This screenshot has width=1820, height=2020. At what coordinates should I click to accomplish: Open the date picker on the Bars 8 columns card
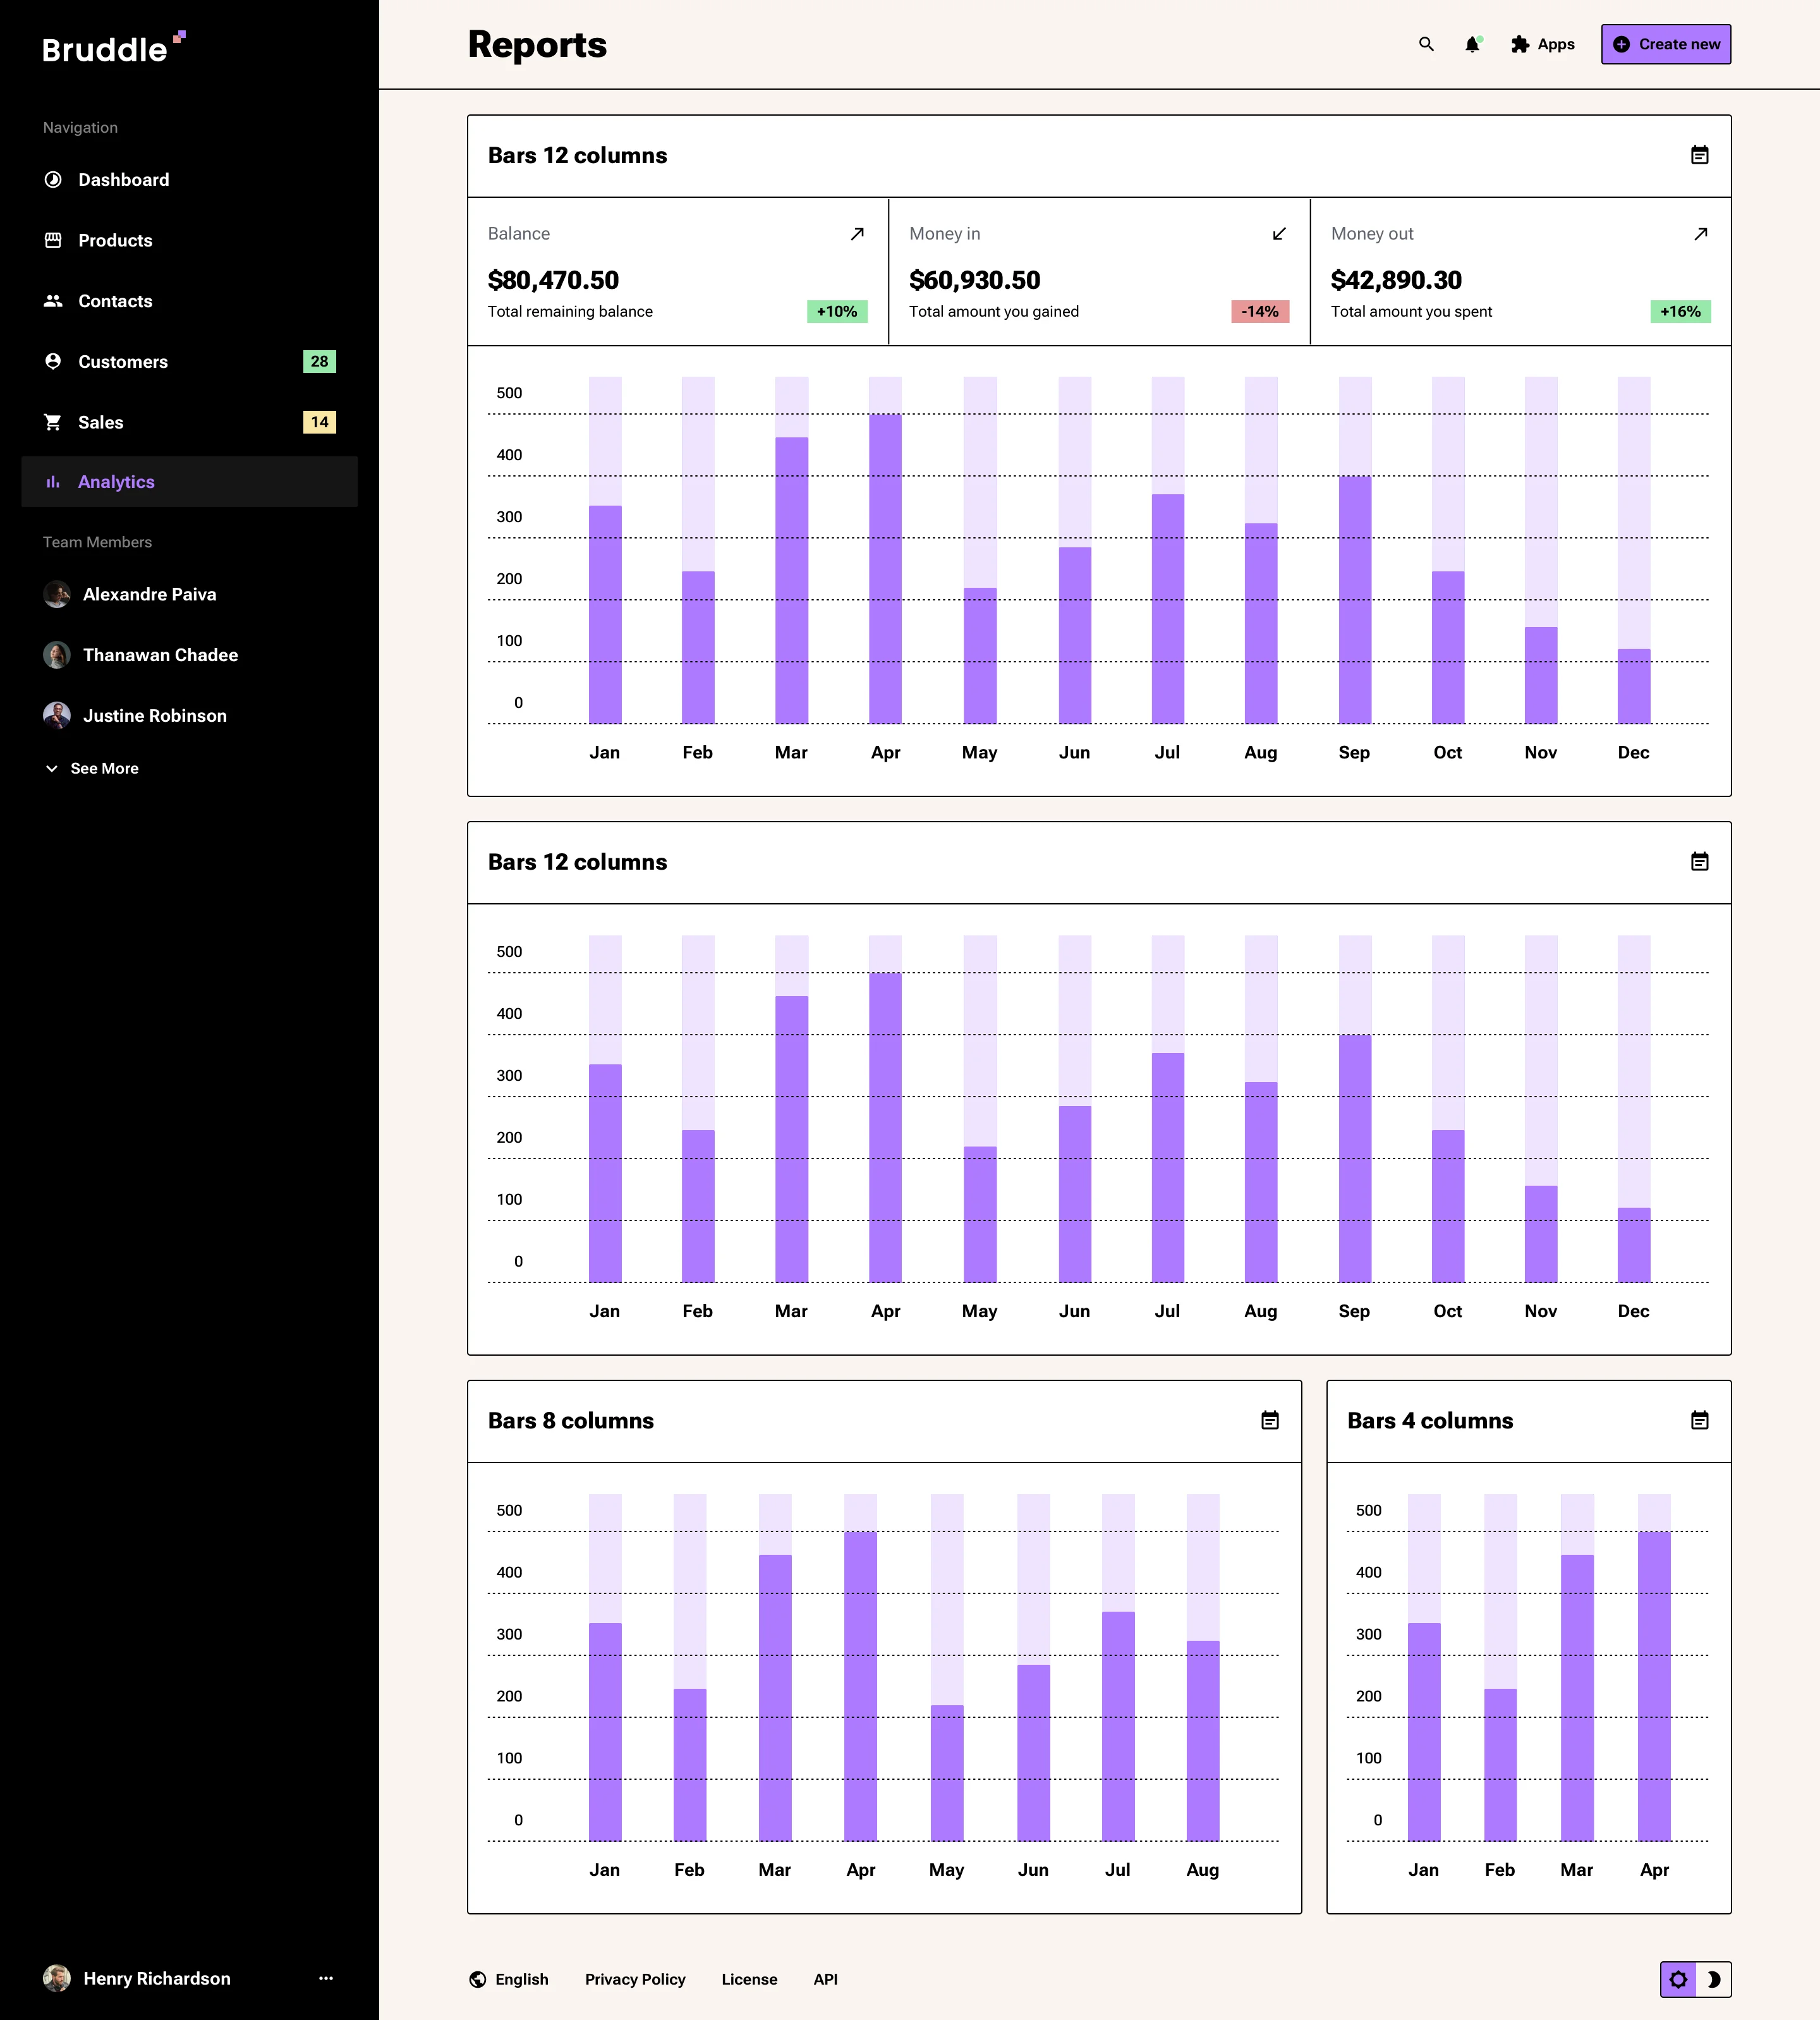click(x=1269, y=1420)
